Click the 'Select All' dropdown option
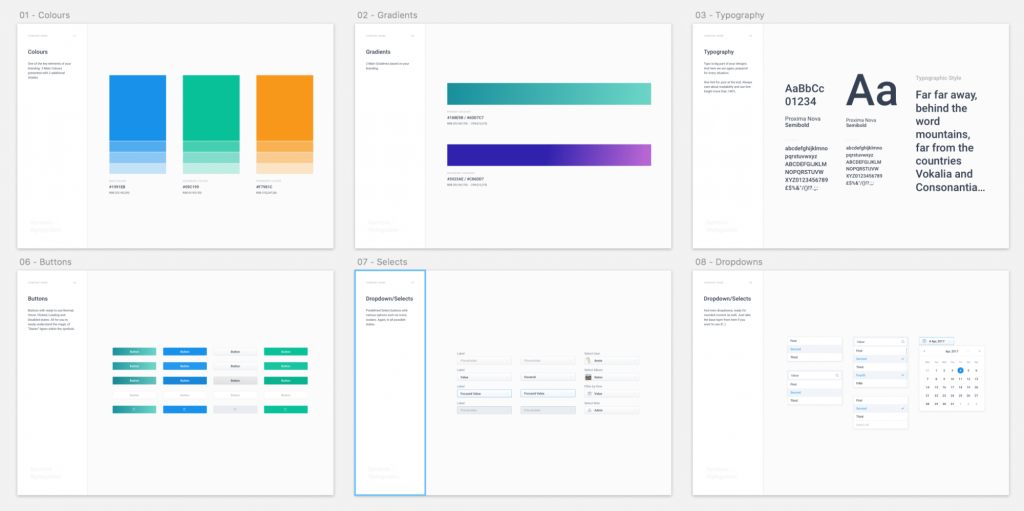 point(880,425)
